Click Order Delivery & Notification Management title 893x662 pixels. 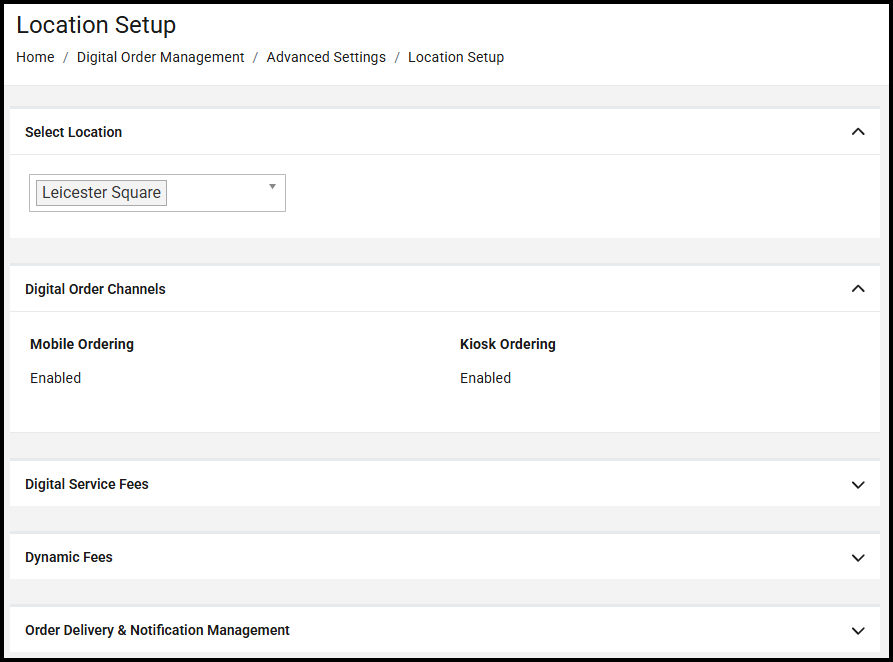(157, 630)
